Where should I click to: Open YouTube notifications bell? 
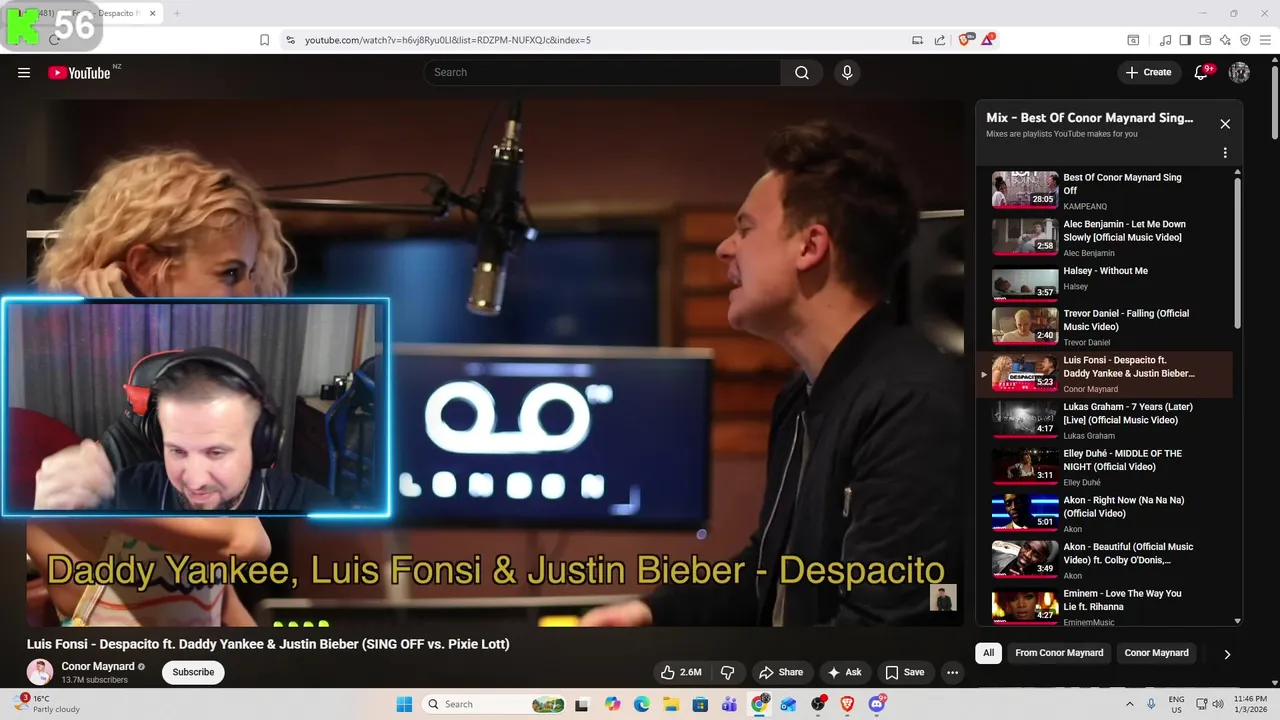click(x=1203, y=72)
